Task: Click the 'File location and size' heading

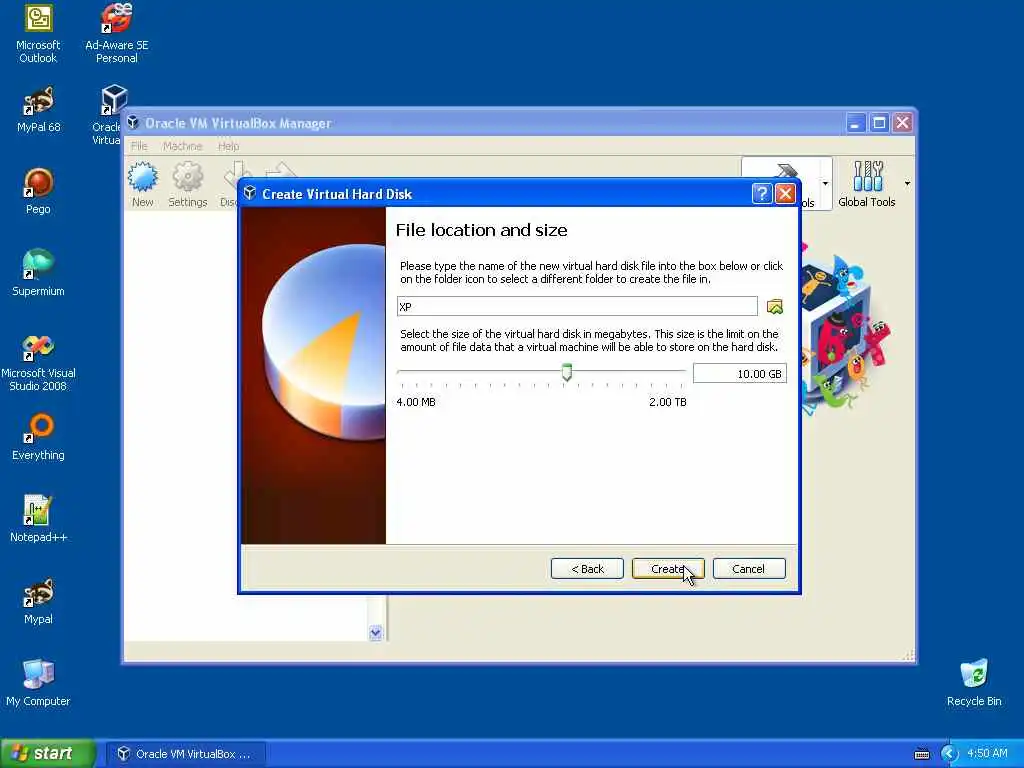Action: click(x=481, y=230)
